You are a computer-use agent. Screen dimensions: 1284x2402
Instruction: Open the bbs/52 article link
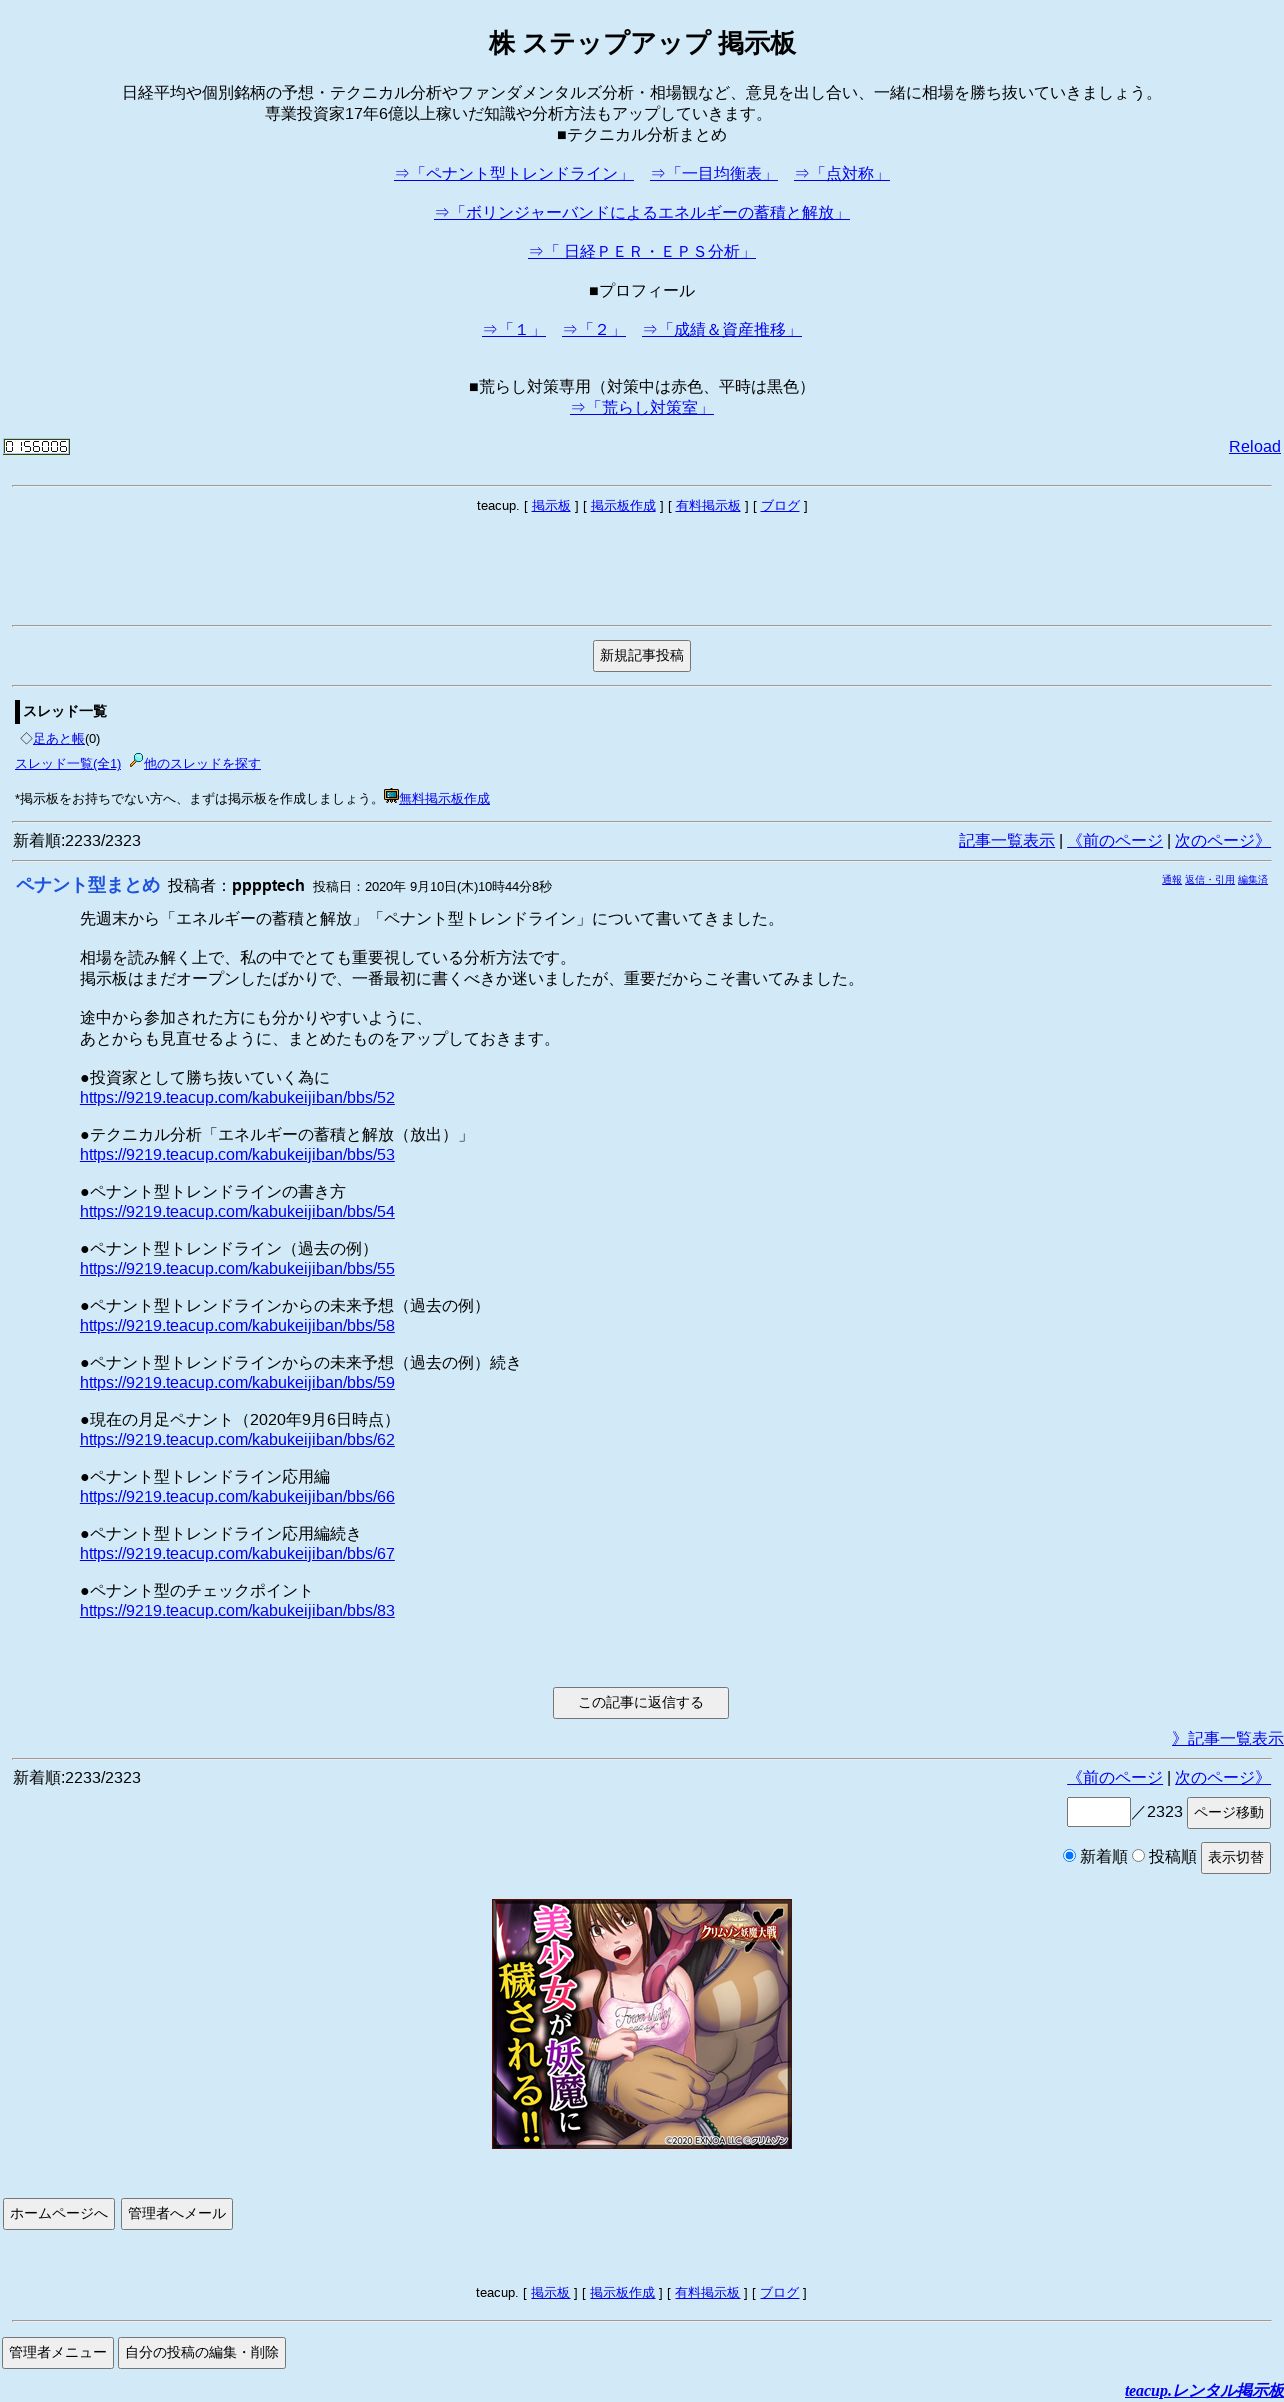(237, 1098)
